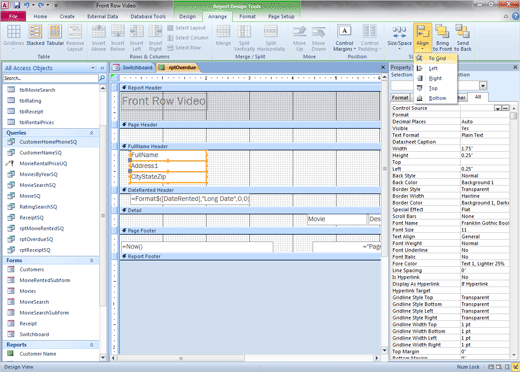Click Send to Back

pos(463,38)
